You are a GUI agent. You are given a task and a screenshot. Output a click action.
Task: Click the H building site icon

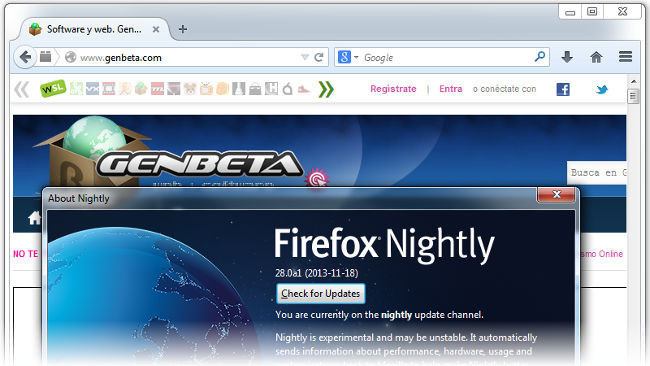click(x=271, y=88)
